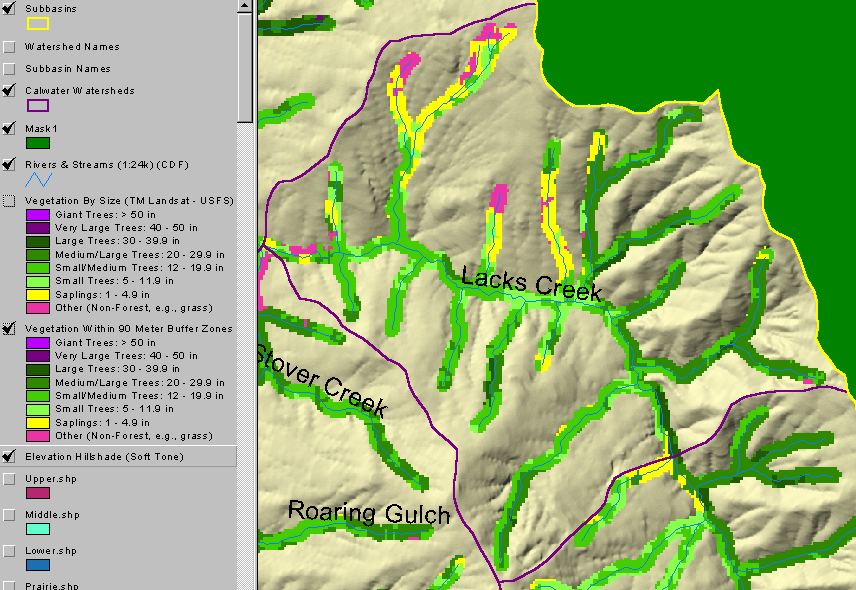Select the Lower.shp theme label
The width and height of the screenshot is (856, 590).
[x=51, y=551]
